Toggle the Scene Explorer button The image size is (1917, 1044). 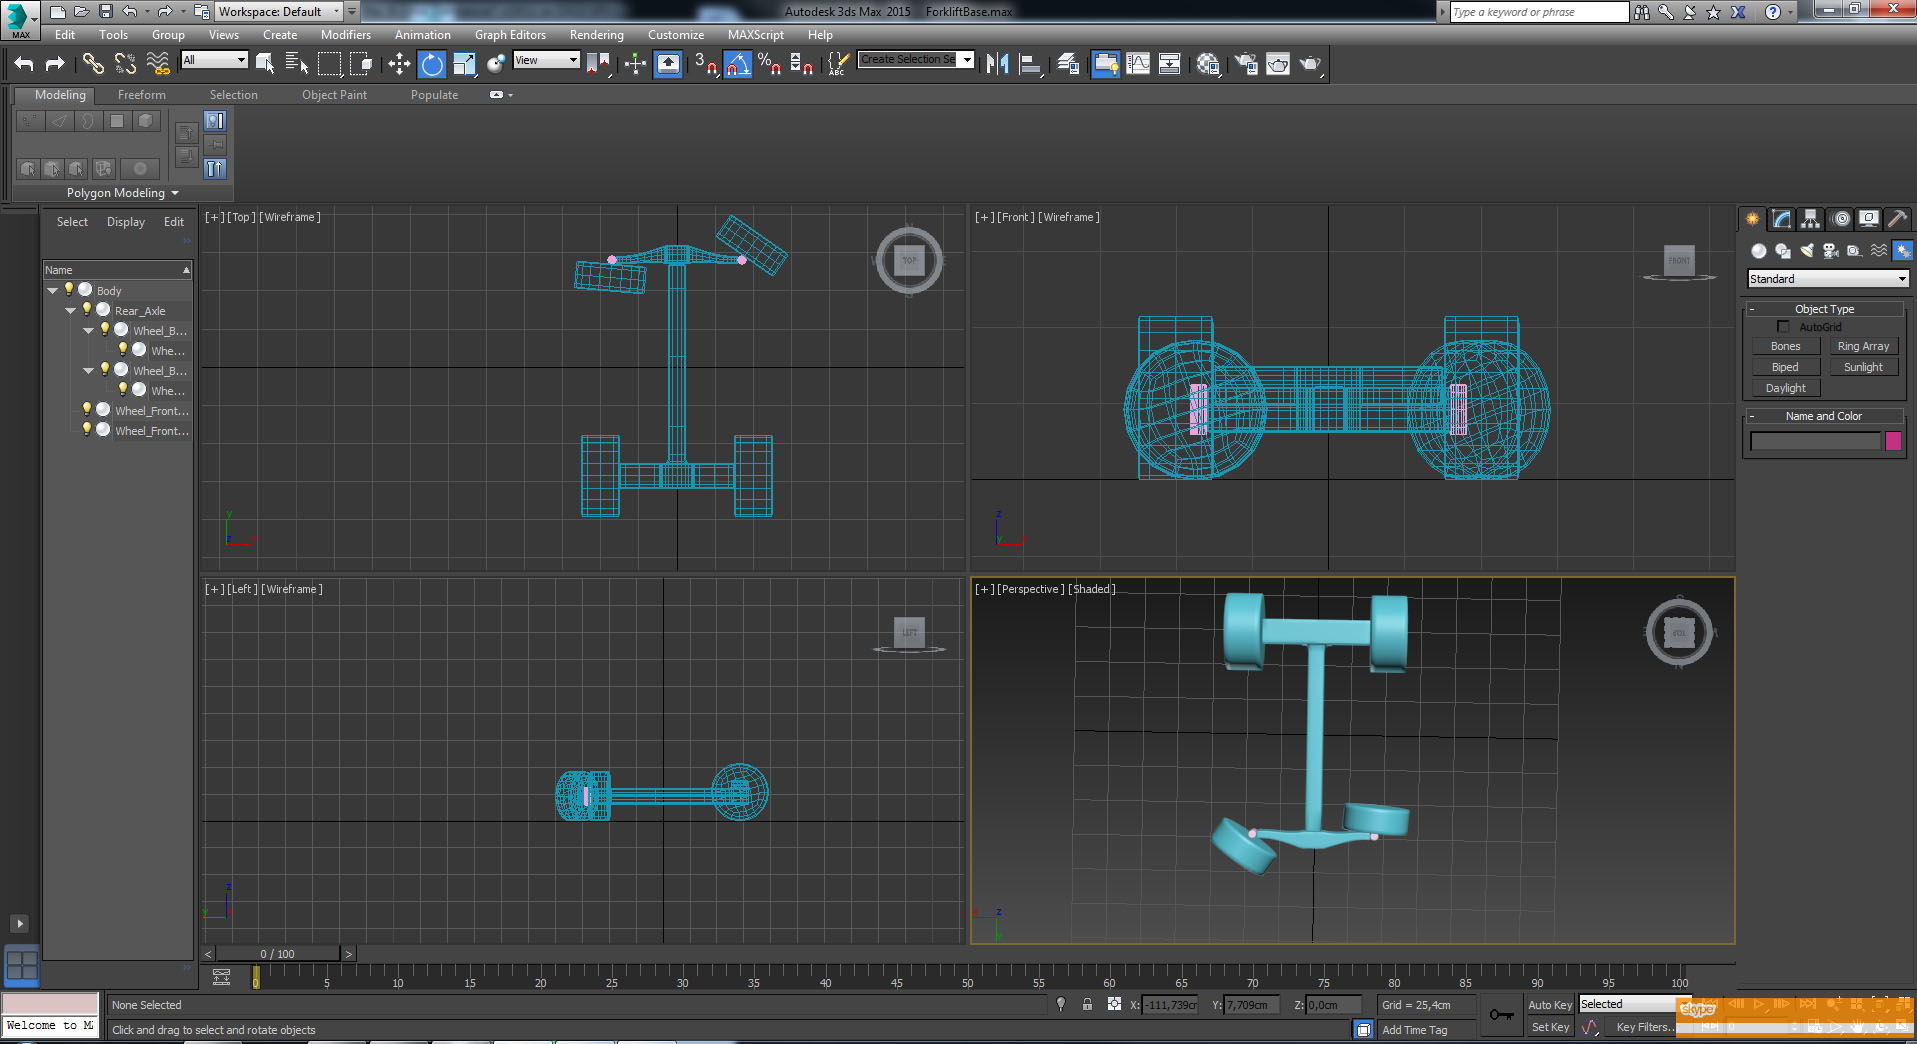[1106, 64]
